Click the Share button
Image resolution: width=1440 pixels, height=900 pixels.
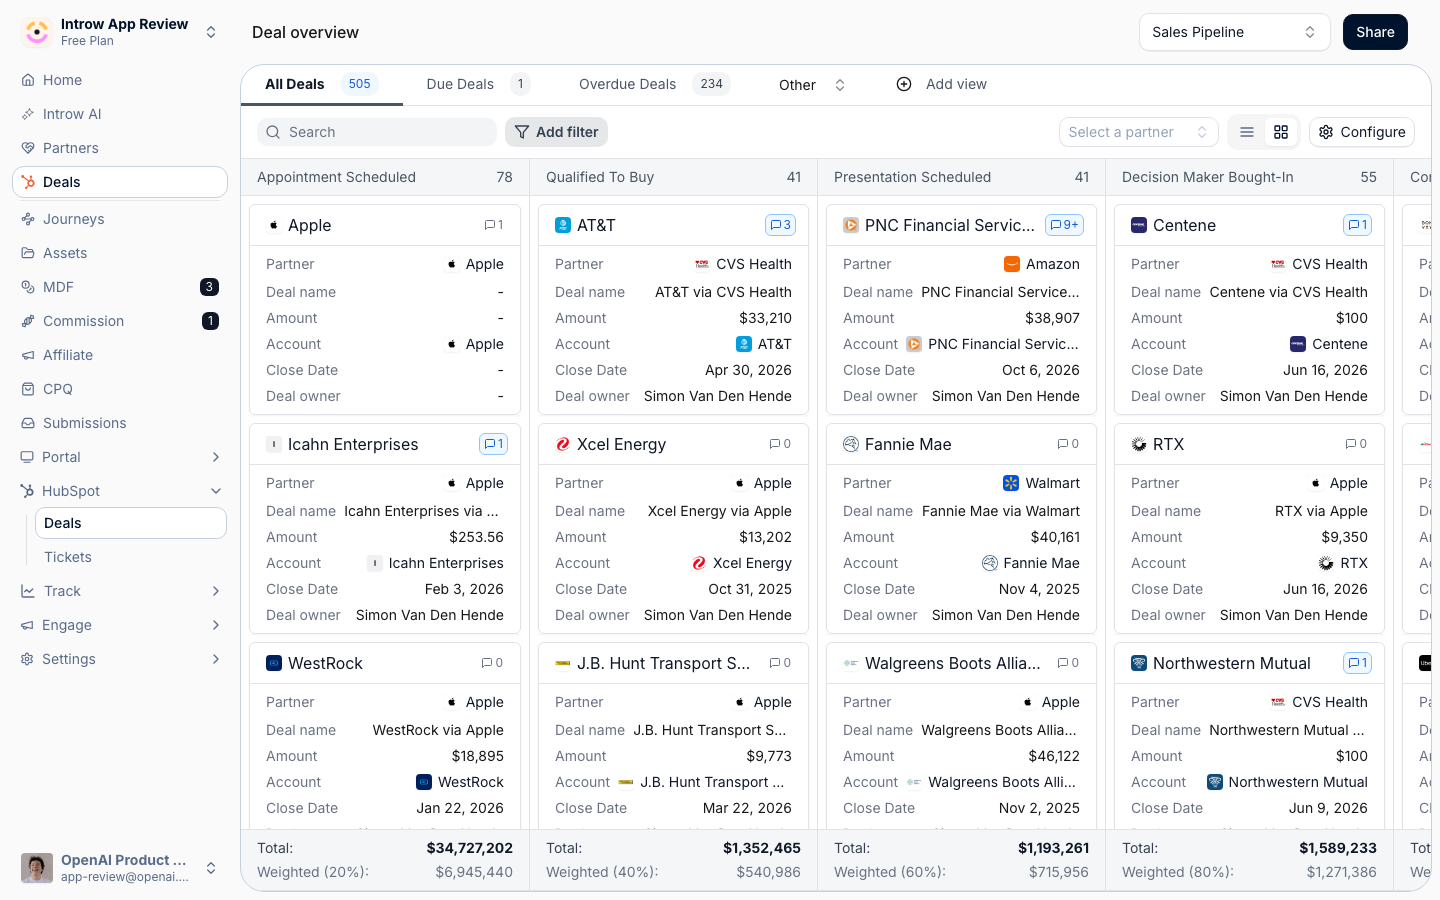coord(1375,32)
